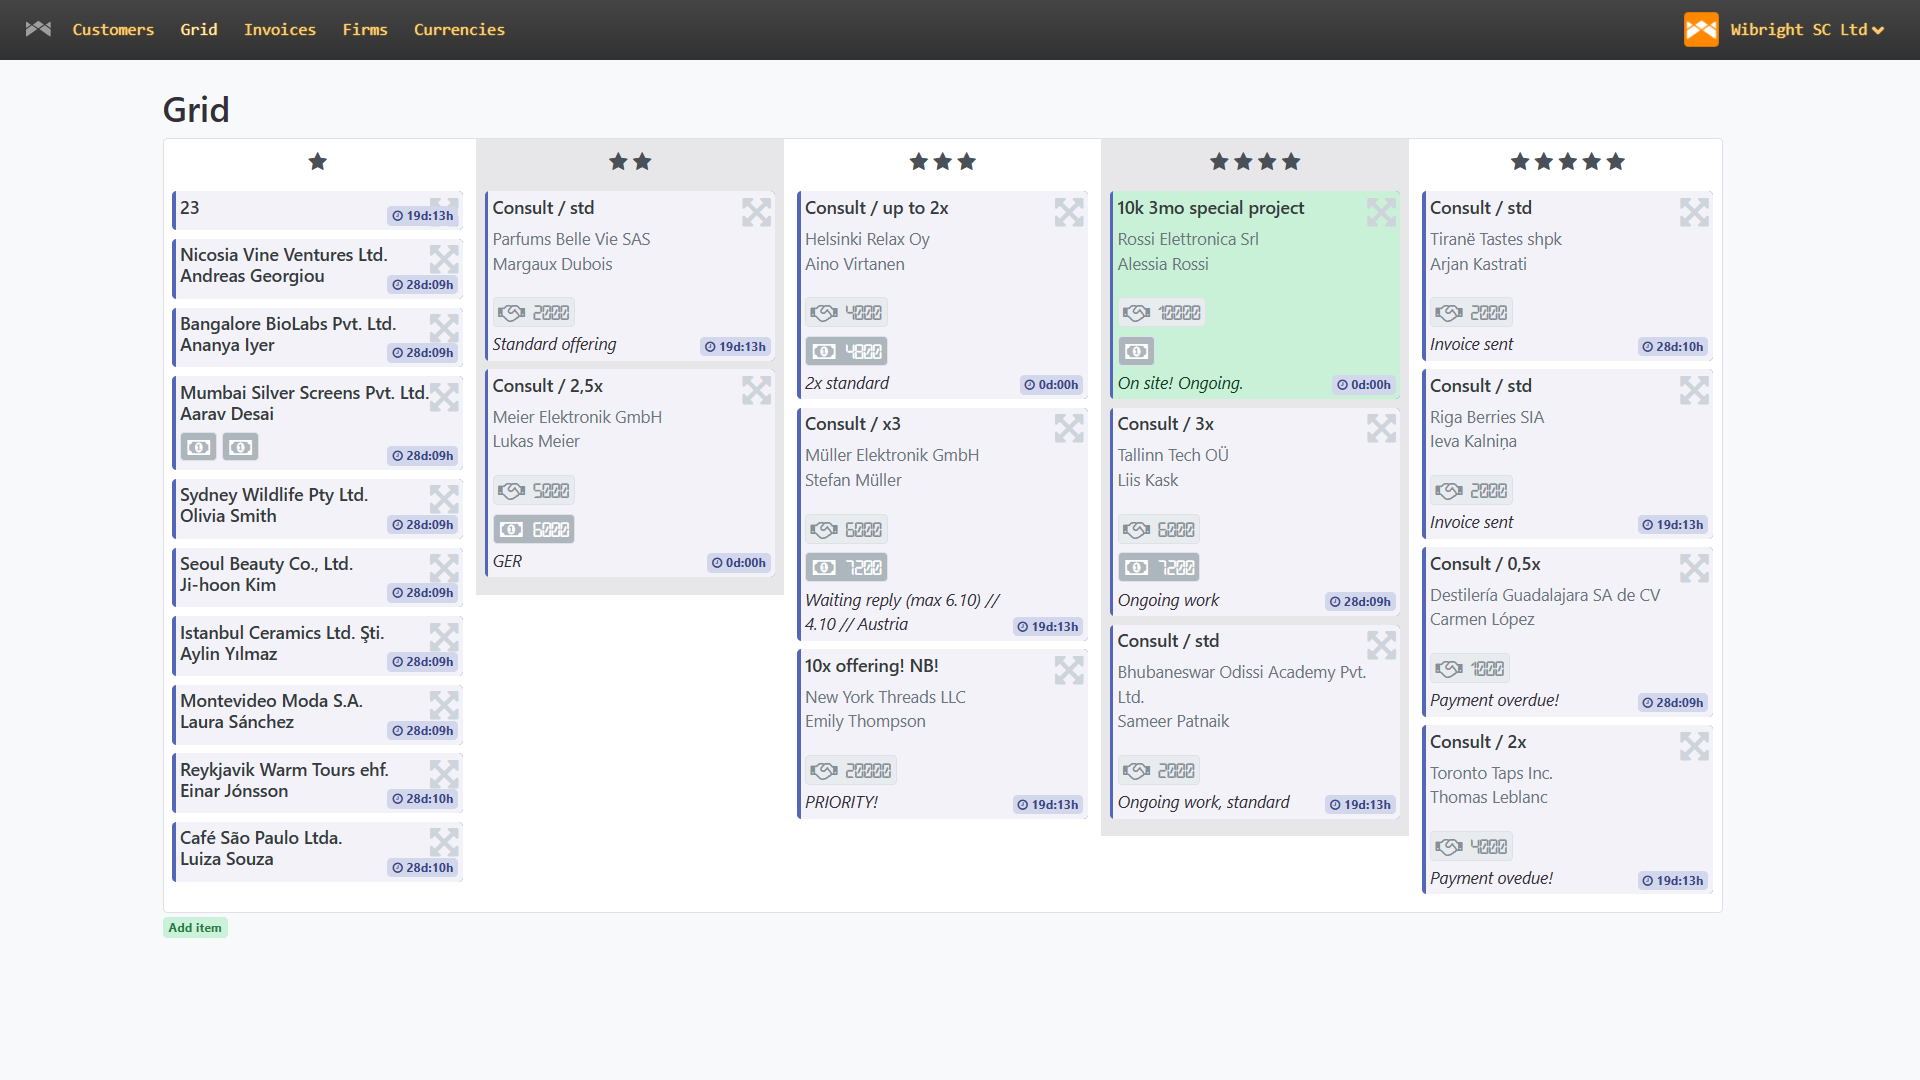Click the 'On site! Ongoing.' note
The width and height of the screenshot is (1920, 1080).
(x=1180, y=383)
